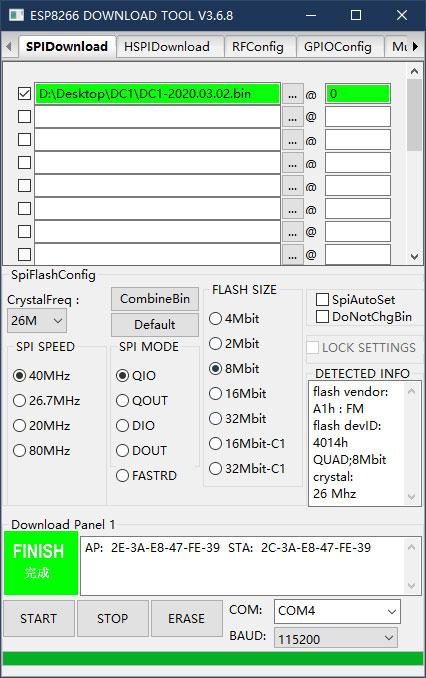Click the START button
The image size is (426, 678).
(38, 618)
